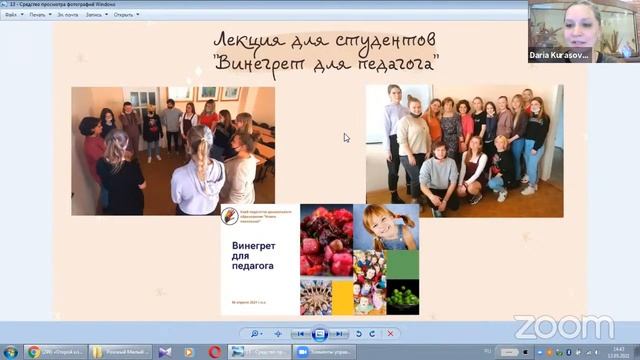Rotate the photo clockwise

pyautogui.click(x=372, y=334)
